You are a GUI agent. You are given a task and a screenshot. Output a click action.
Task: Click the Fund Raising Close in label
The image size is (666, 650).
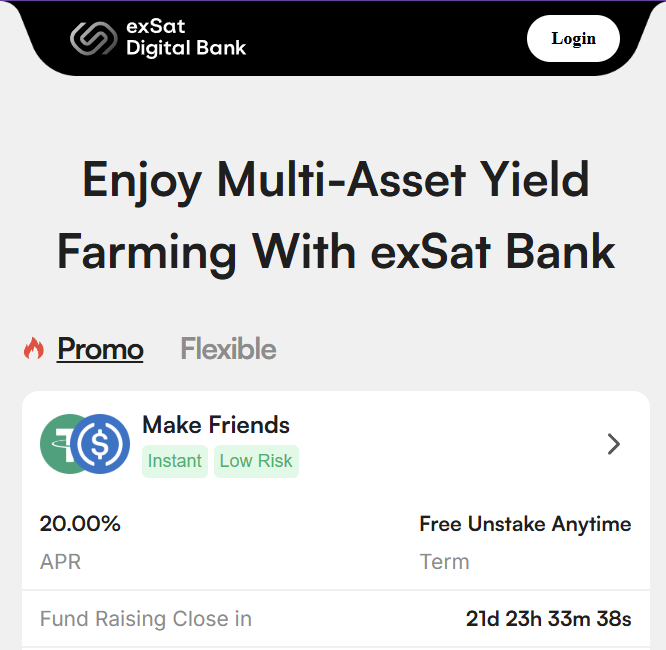(x=146, y=619)
